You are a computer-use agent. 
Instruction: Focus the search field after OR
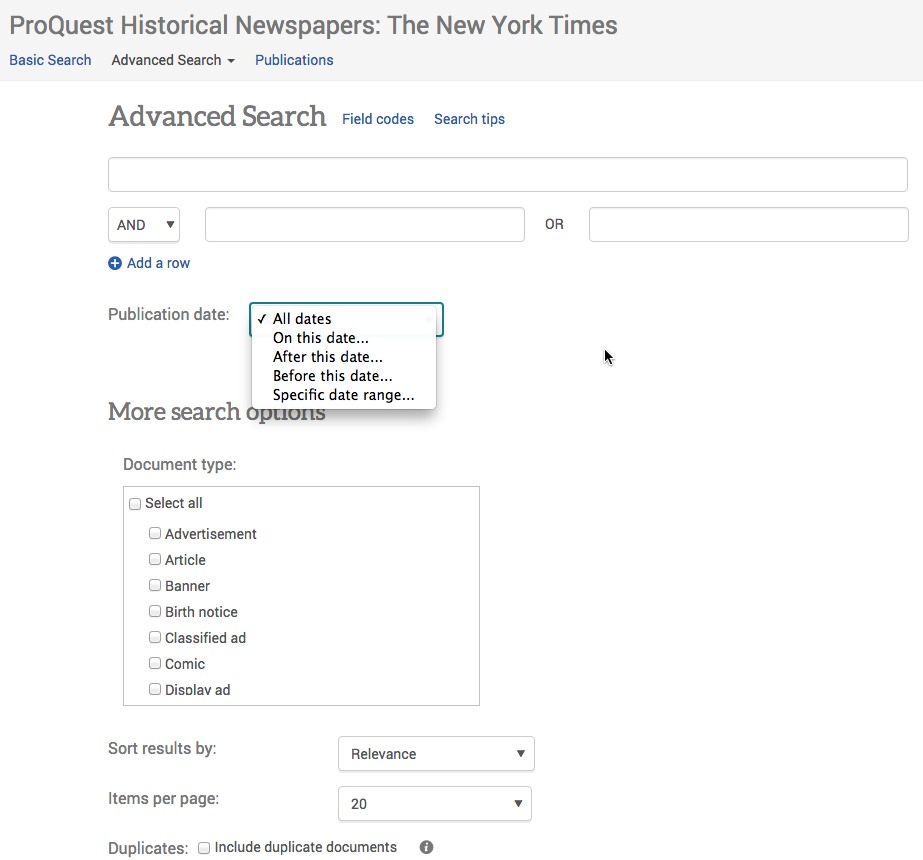[x=748, y=224]
